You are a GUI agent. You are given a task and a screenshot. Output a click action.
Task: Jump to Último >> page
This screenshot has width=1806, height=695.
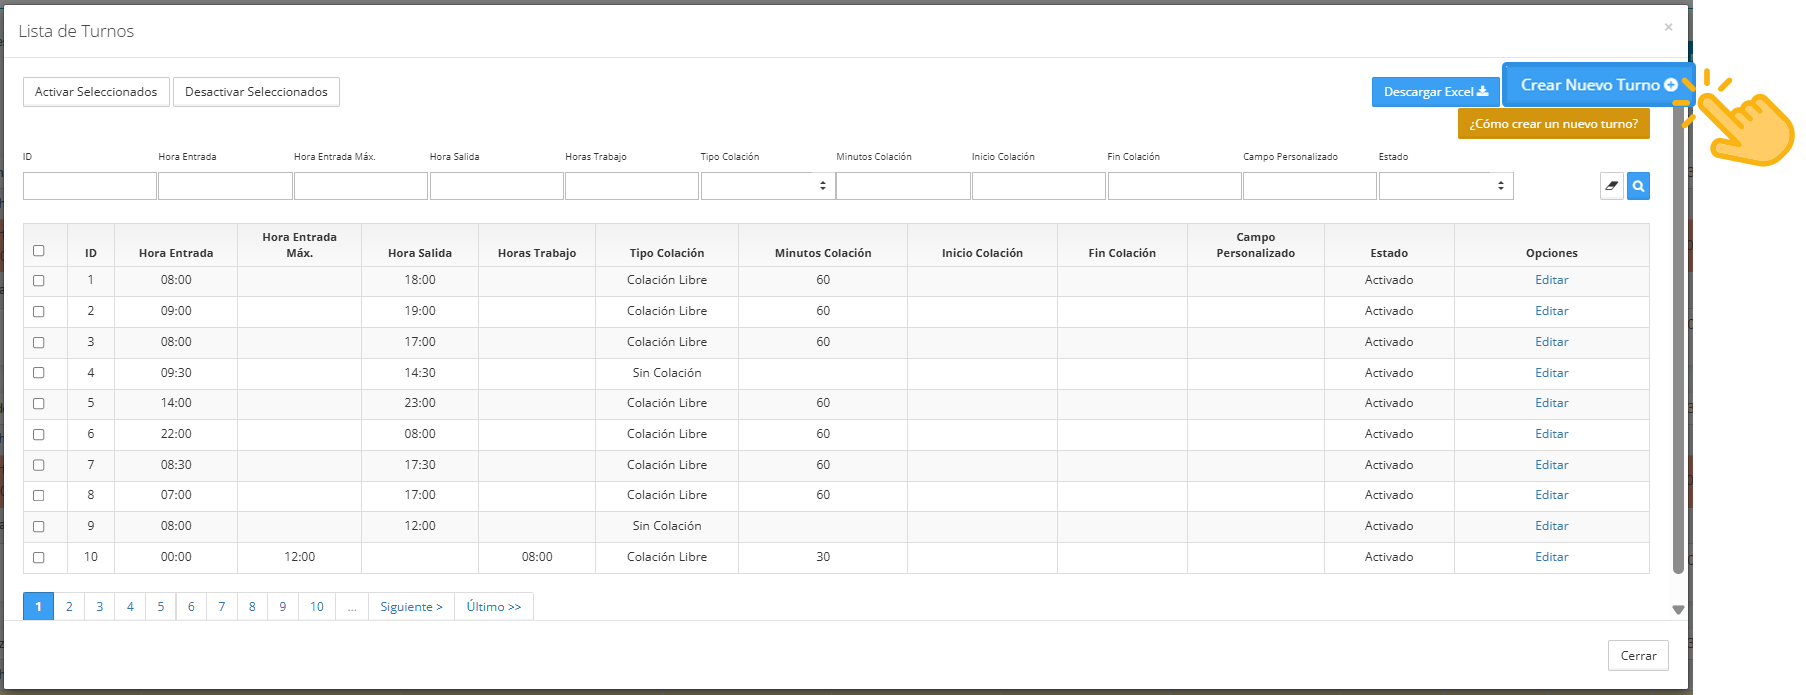pos(494,607)
